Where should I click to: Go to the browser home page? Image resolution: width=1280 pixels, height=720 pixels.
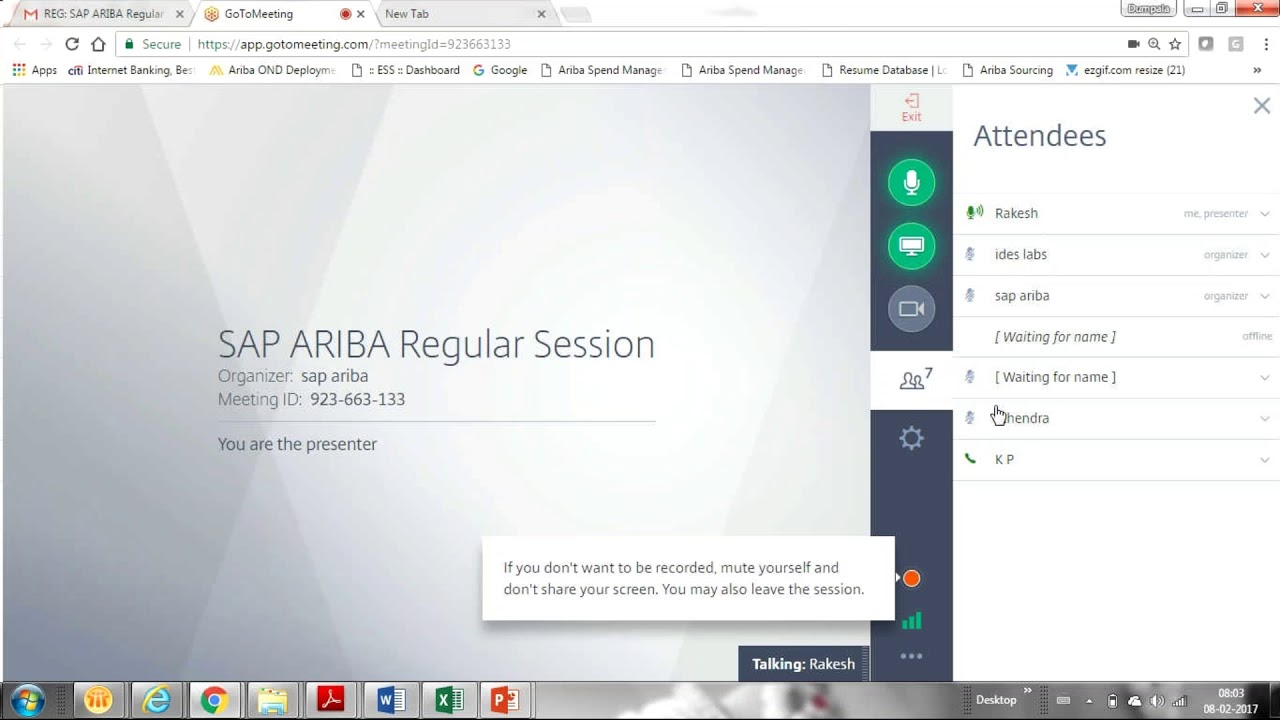[x=98, y=44]
